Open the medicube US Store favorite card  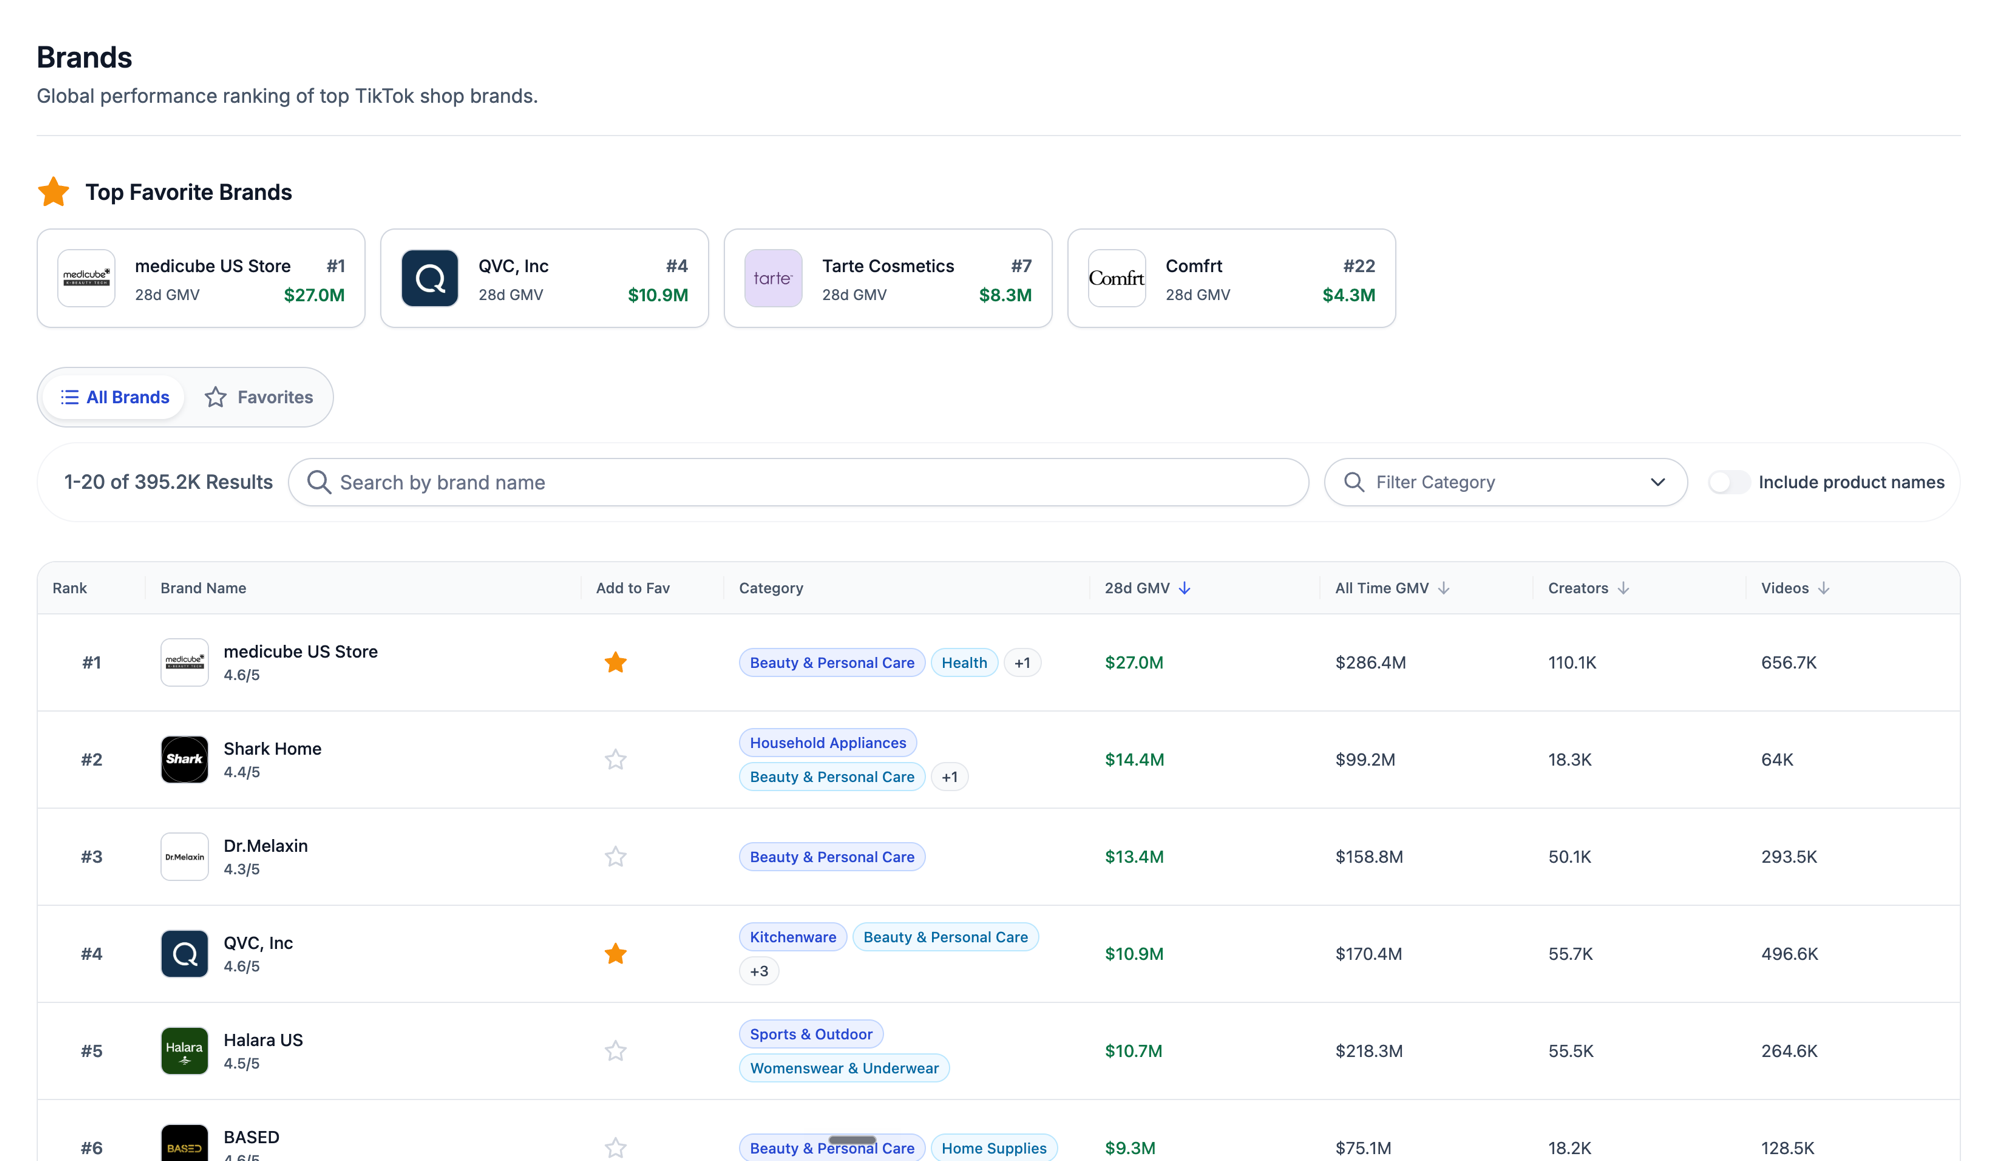pyautogui.click(x=201, y=278)
